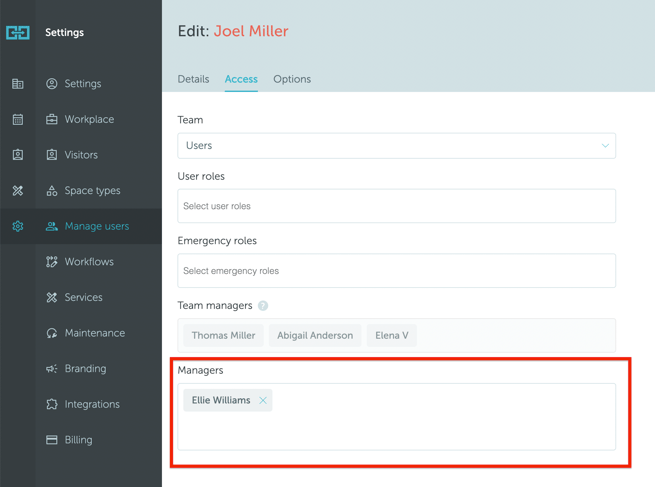The width and height of the screenshot is (655, 487).
Task: Click the Thomas Miller team manager tag
Action: pos(223,335)
